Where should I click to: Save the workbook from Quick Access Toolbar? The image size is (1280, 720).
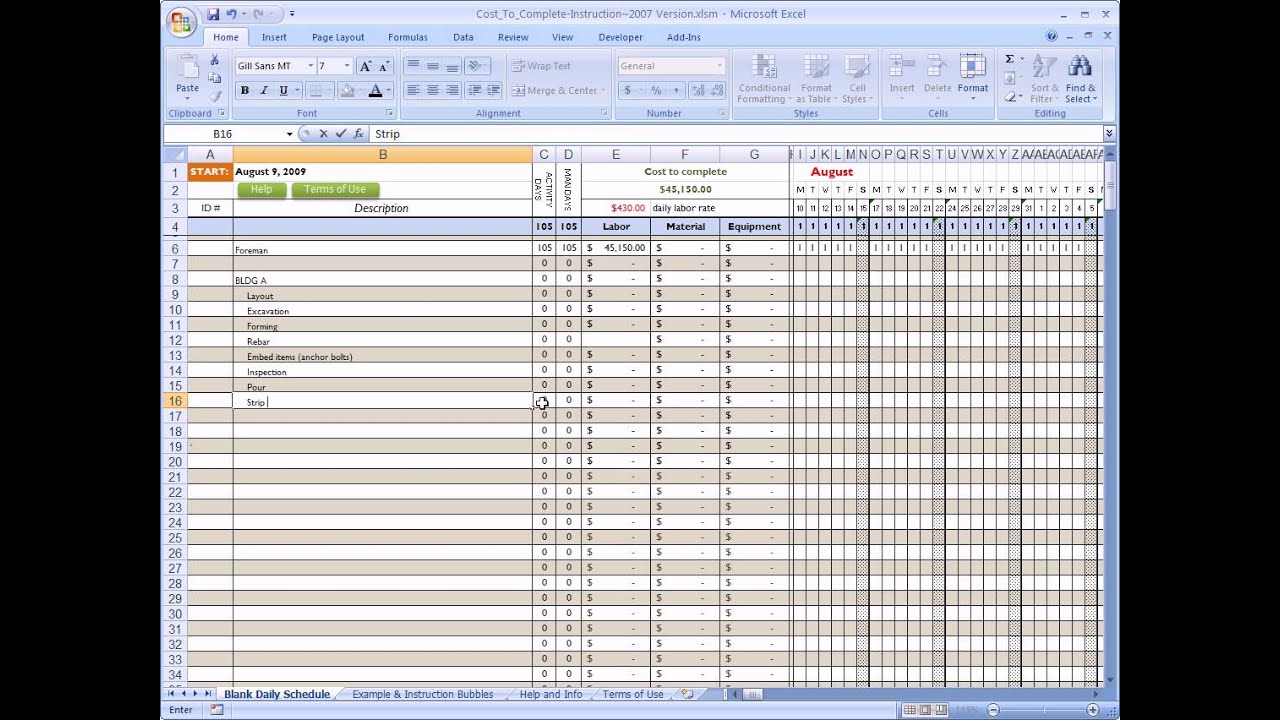click(213, 14)
